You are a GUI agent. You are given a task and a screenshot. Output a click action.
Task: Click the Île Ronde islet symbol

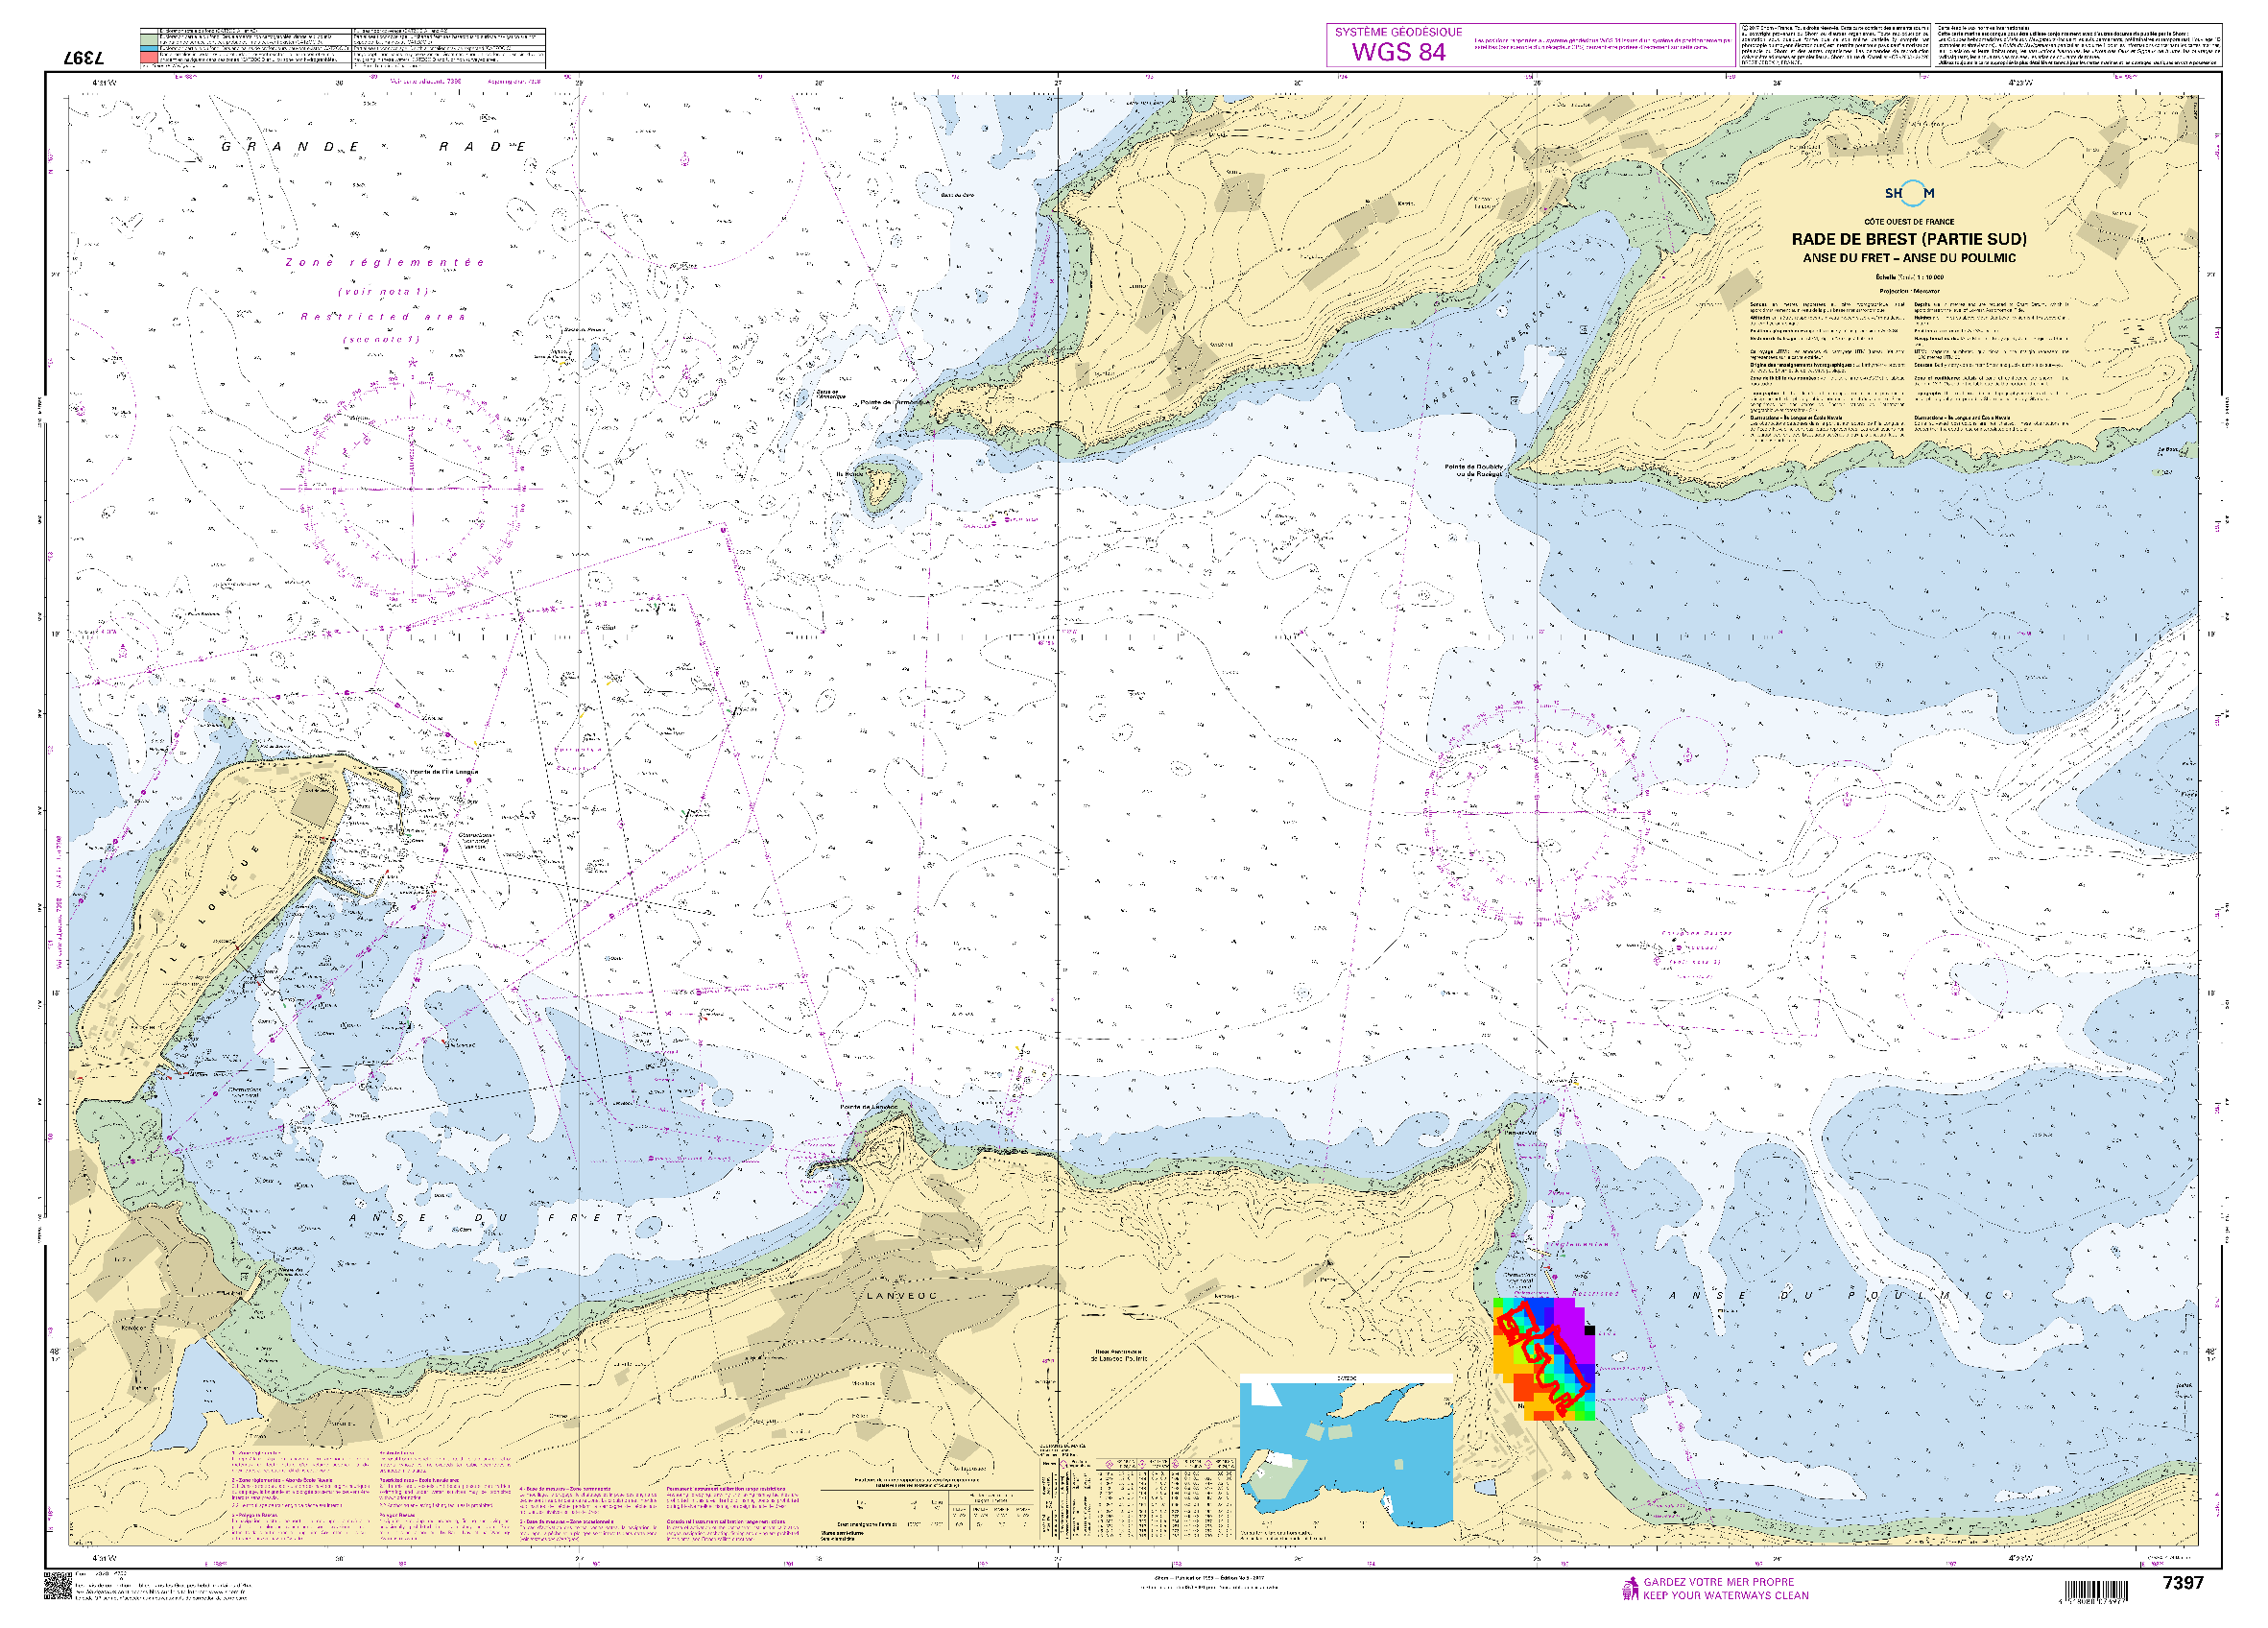[880, 487]
